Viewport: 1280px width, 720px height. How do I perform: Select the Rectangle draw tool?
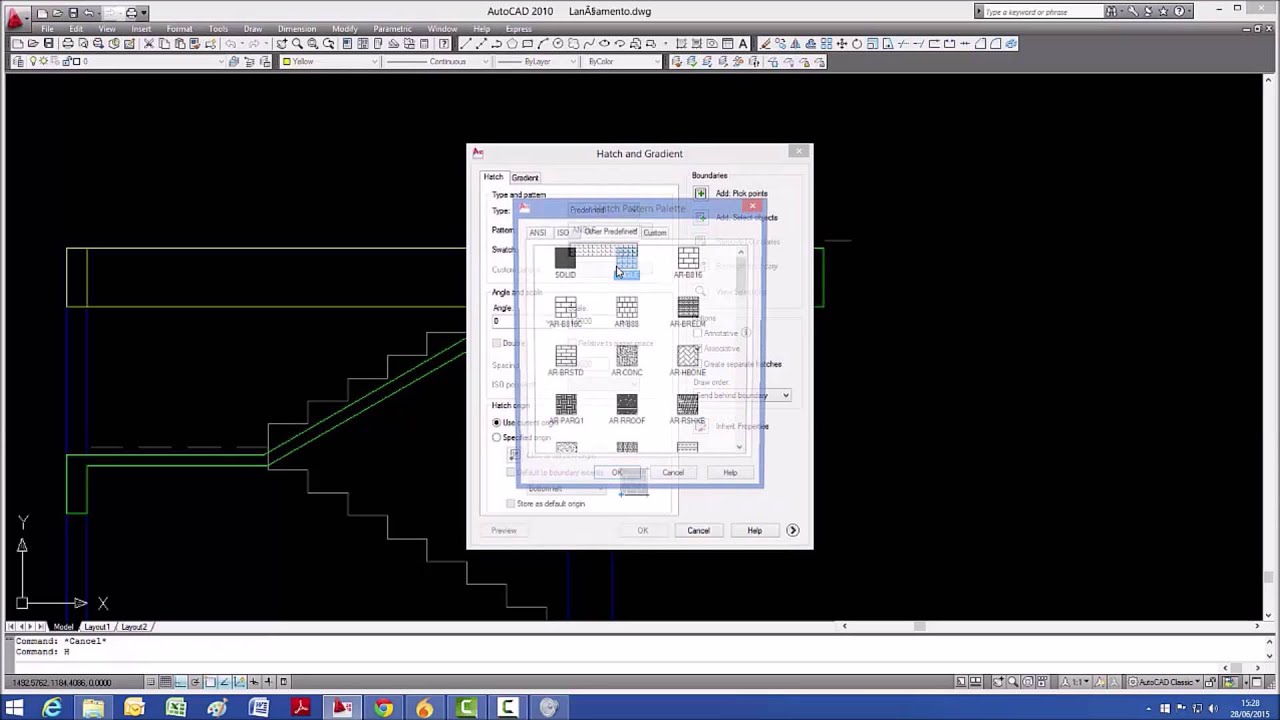tap(527, 44)
